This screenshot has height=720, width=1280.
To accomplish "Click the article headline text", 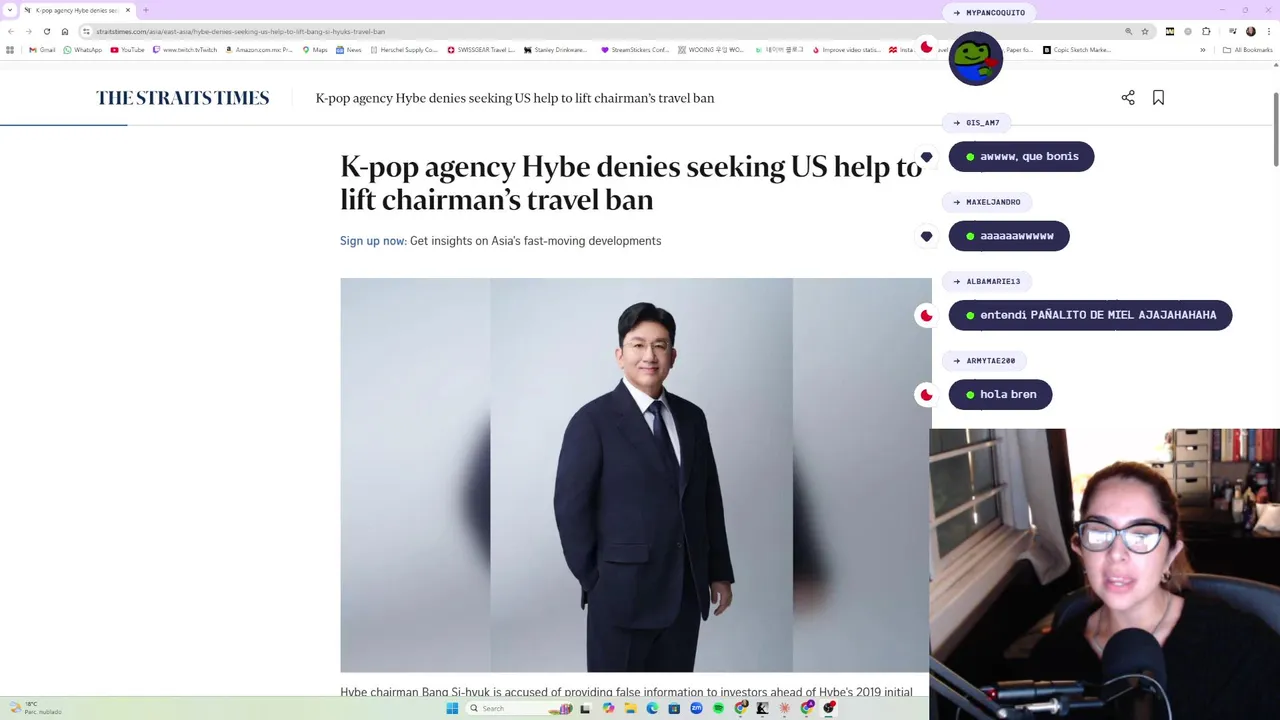I will pyautogui.click(x=631, y=182).
